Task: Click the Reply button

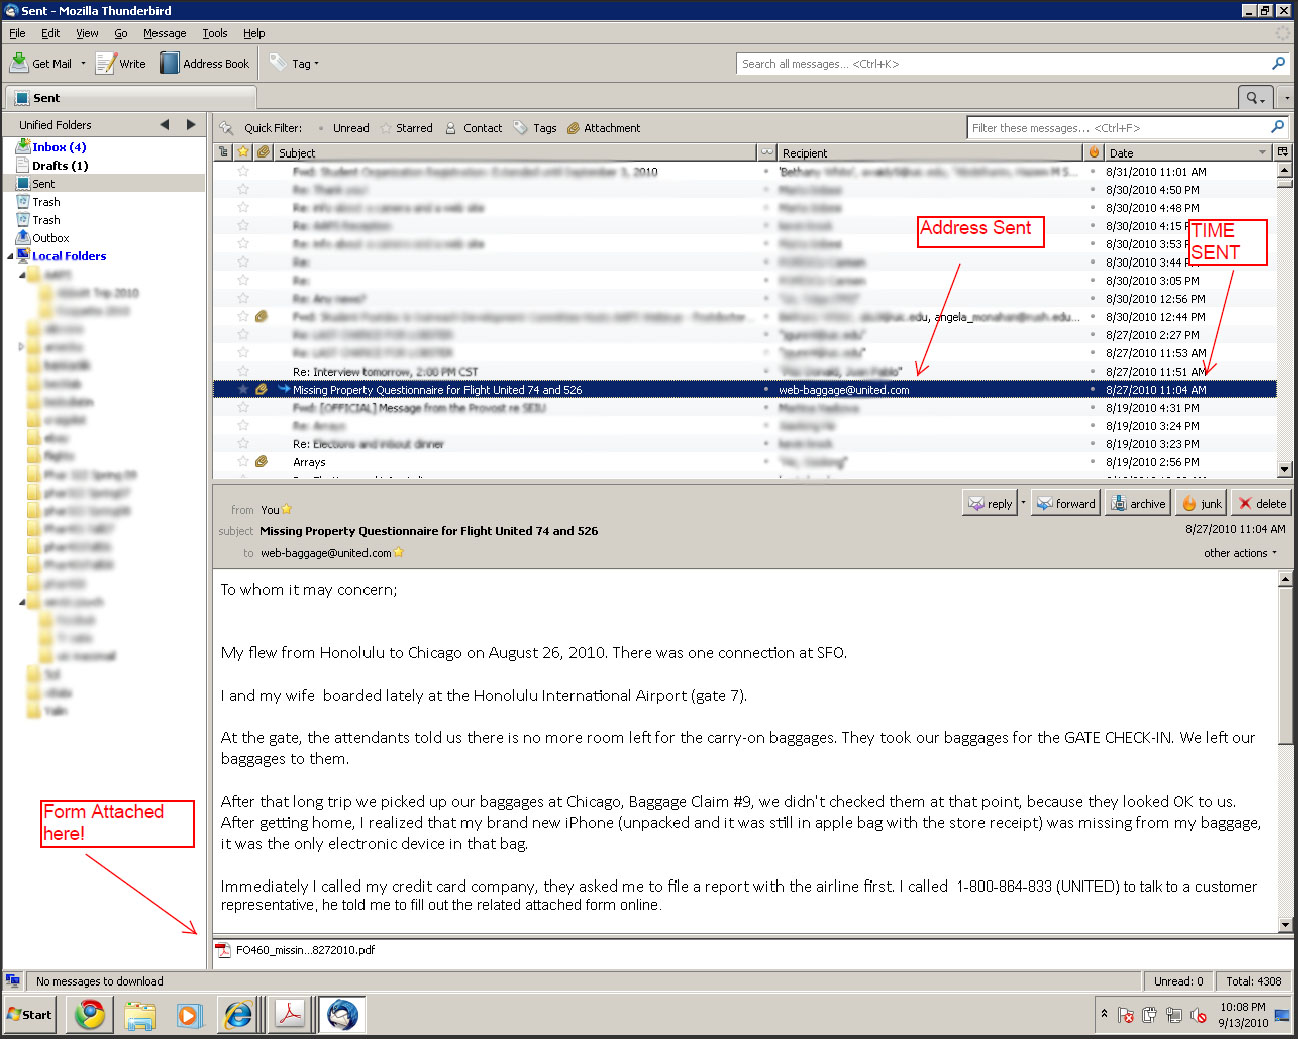Action: (990, 503)
